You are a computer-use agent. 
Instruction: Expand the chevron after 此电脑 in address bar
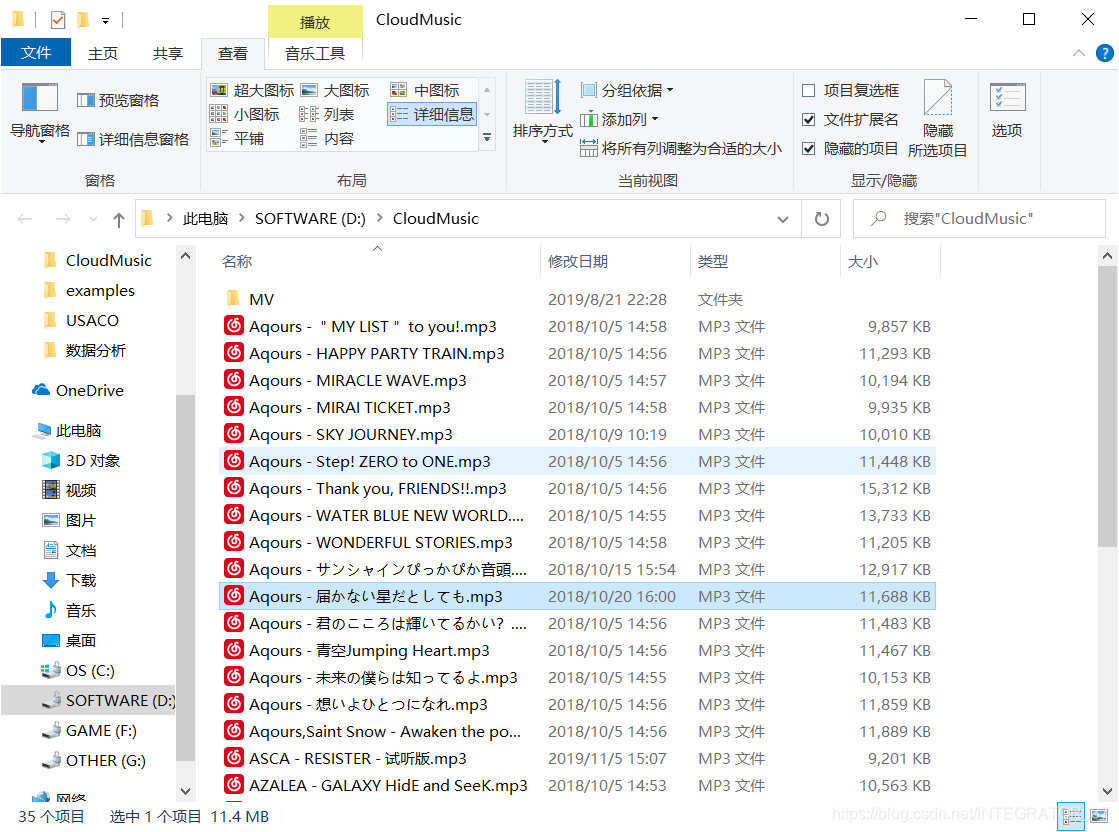[242, 218]
